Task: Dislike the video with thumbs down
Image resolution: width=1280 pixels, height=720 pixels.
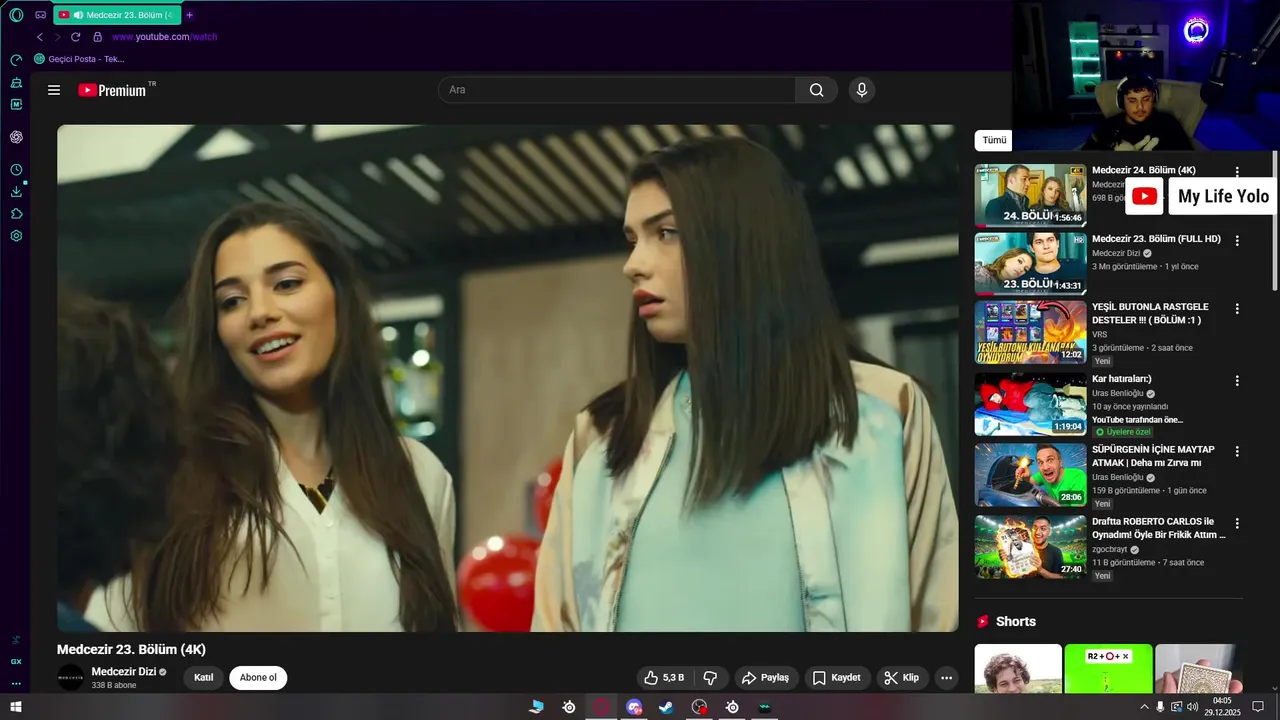Action: click(x=710, y=677)
